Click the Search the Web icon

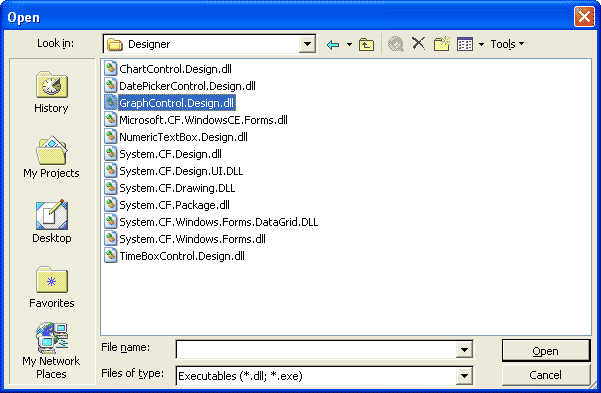click(x=396, y=44)
